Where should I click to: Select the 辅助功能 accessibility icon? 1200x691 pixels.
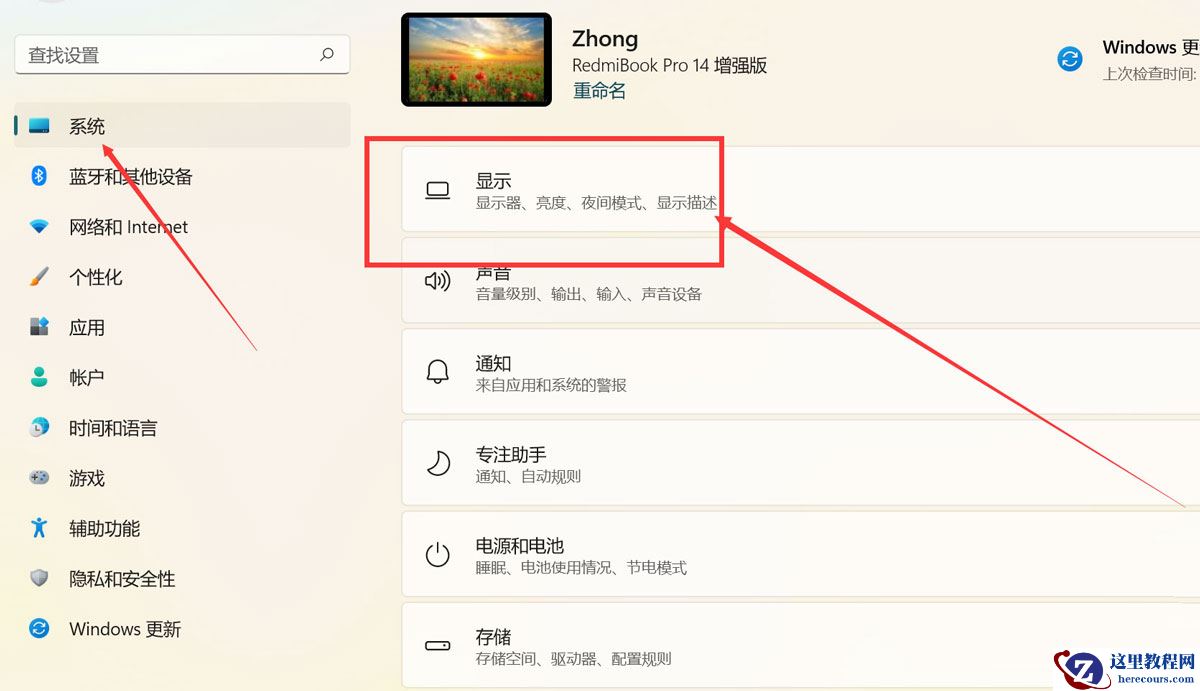[38, 528]
